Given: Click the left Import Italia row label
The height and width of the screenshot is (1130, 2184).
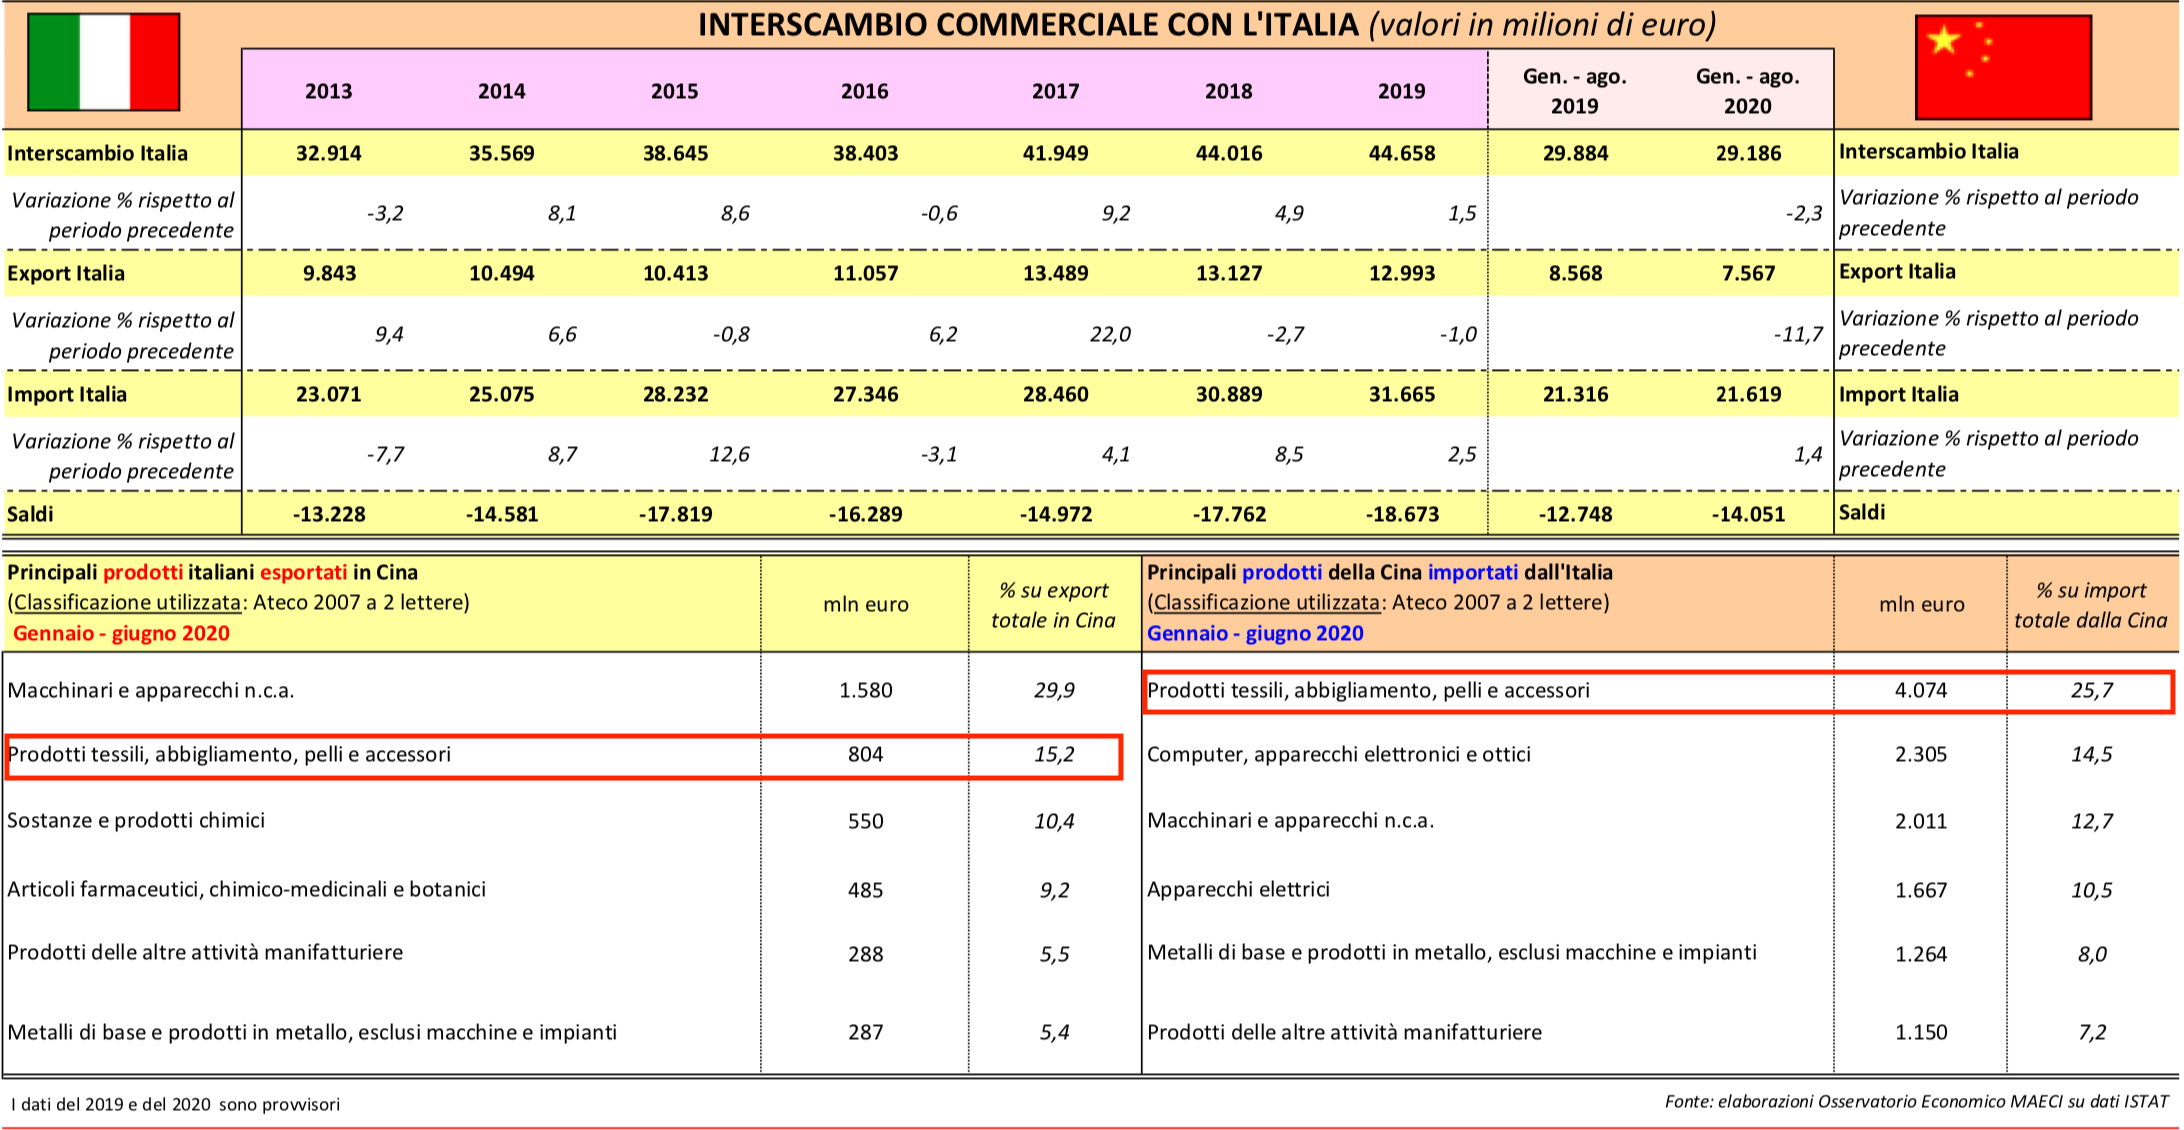Looking at the screenshot, I should (x=67, y=394).
